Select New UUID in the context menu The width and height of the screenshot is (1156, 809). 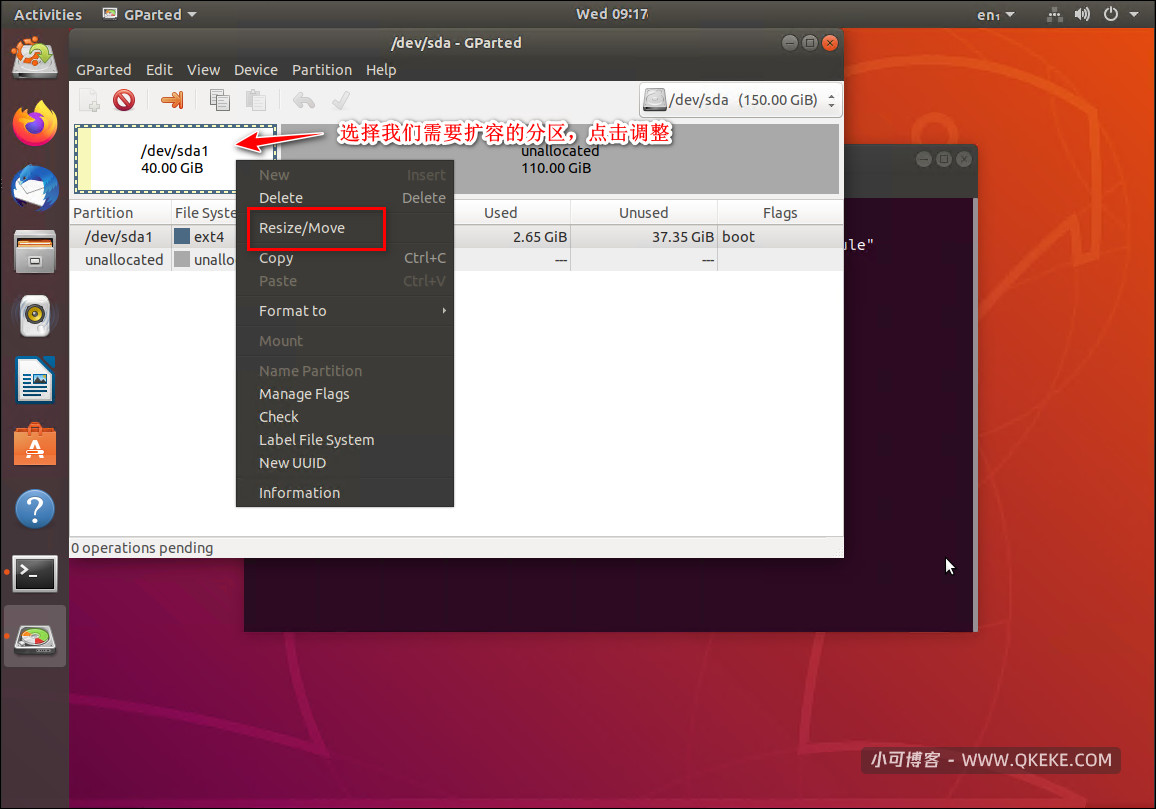tap(344, 463)
